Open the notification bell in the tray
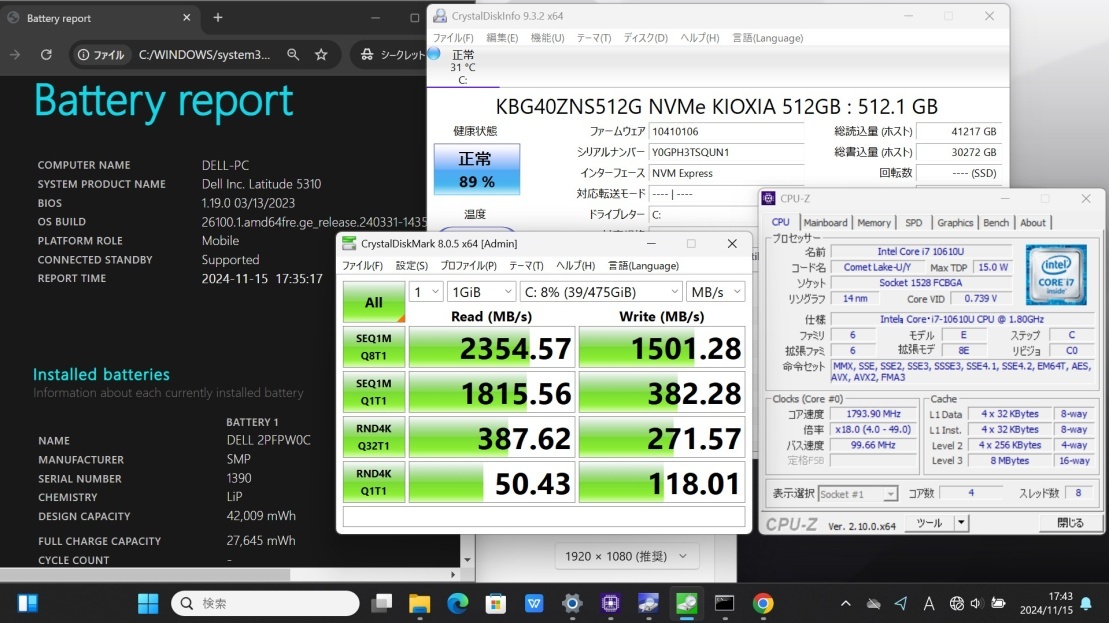The width and height of the screenshot is (1109, 623). click(1086, 603)
